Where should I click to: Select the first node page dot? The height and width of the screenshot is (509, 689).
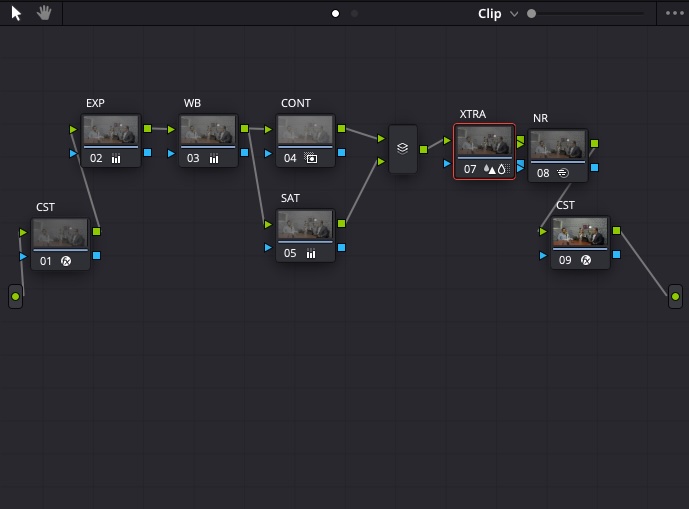(x=335, y=14)
